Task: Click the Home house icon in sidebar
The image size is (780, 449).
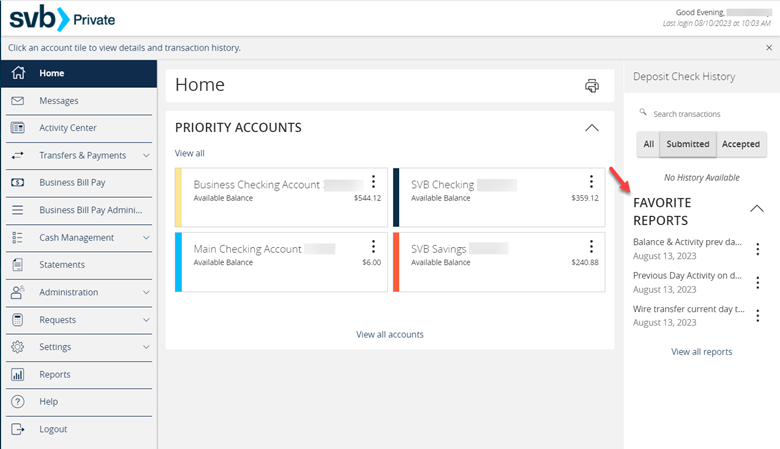Action: click(18, 73)
